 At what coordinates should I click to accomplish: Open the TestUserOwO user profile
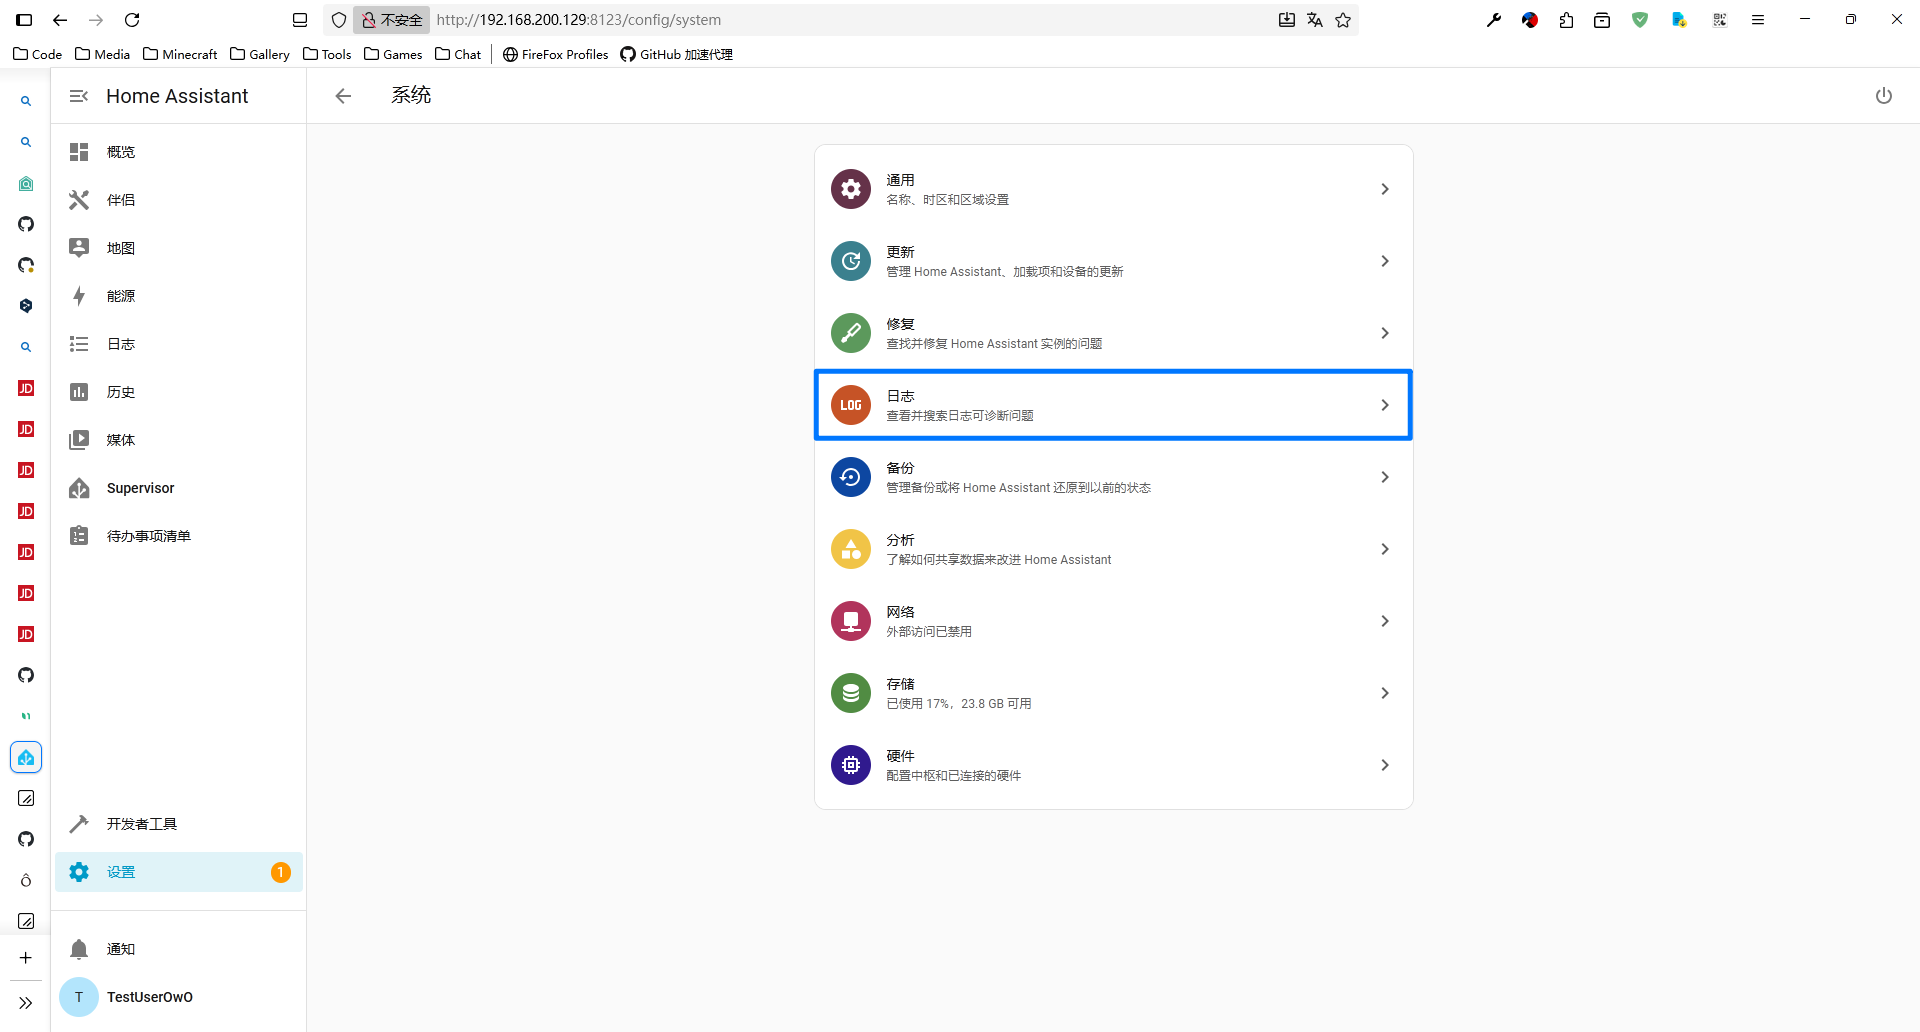(149, 997)
